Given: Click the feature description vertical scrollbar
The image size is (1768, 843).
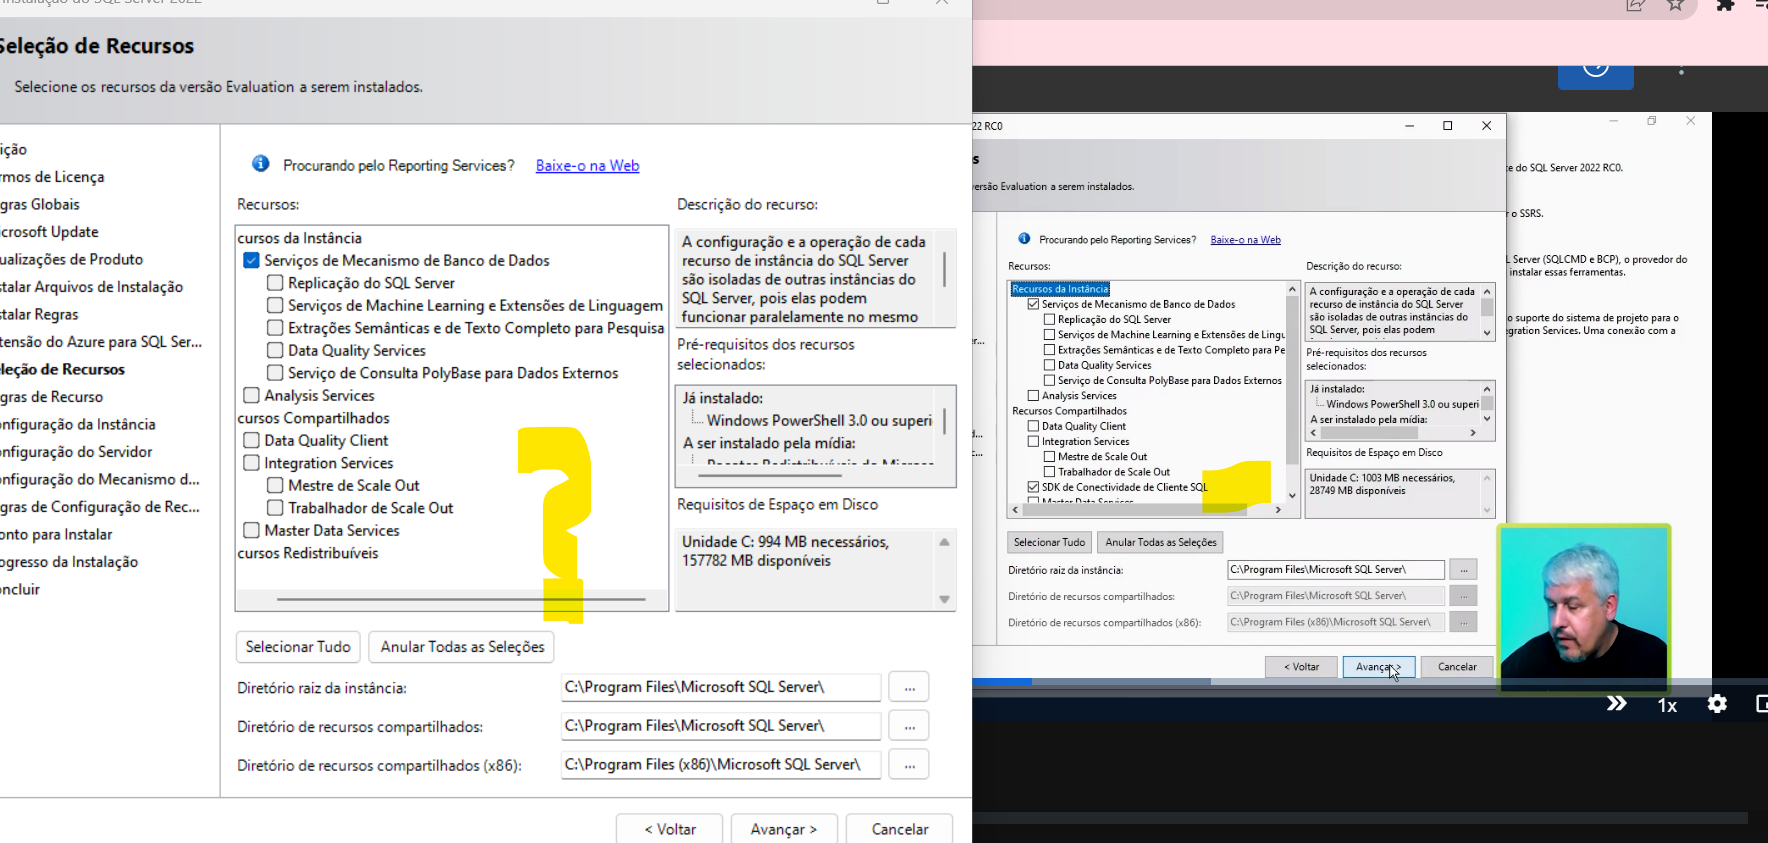Looking at the screenshot, I should click(944, 270).
